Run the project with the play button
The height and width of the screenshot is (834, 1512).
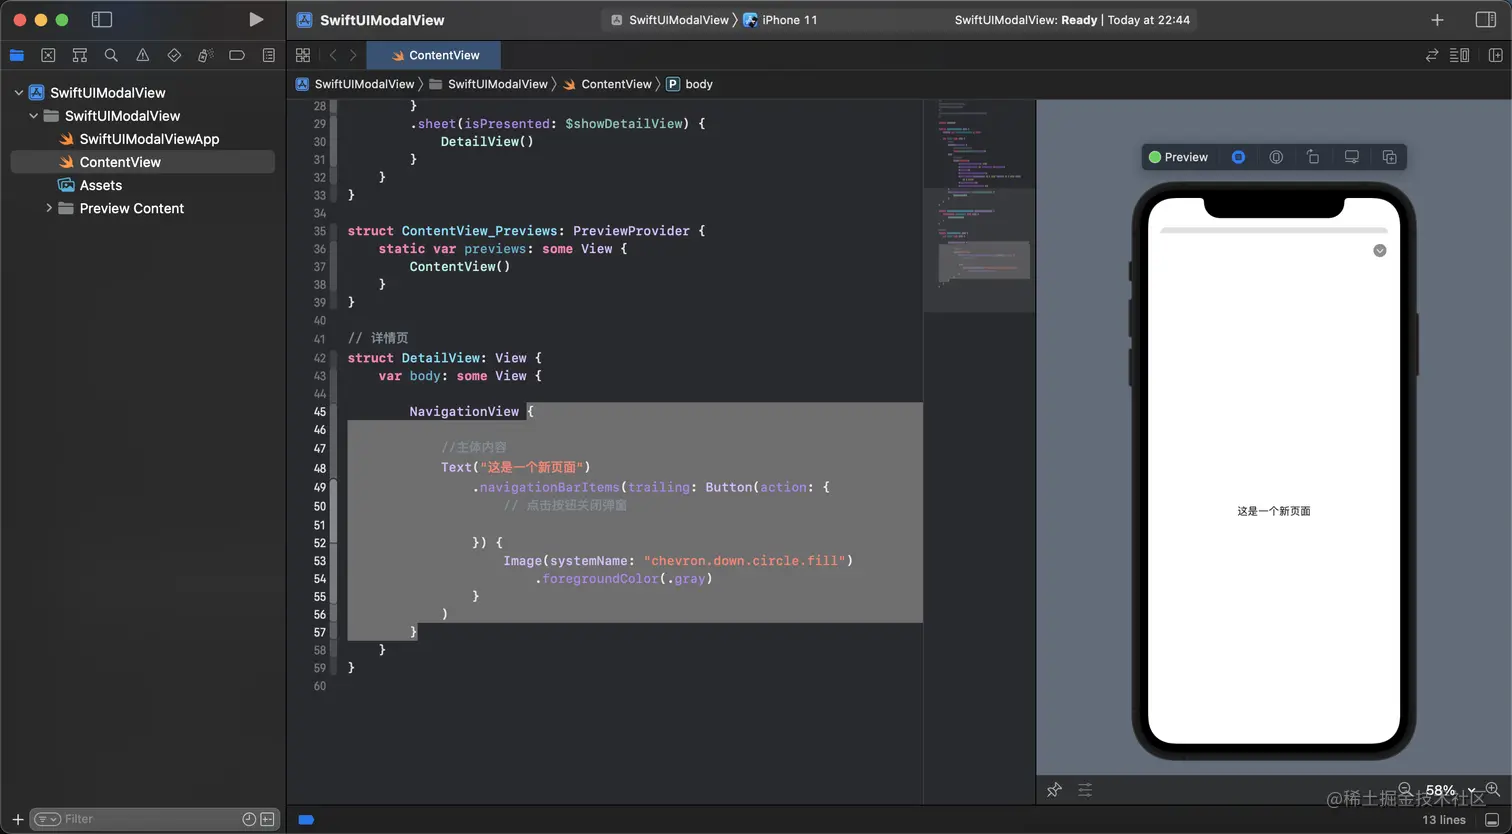tap(256, 19)
